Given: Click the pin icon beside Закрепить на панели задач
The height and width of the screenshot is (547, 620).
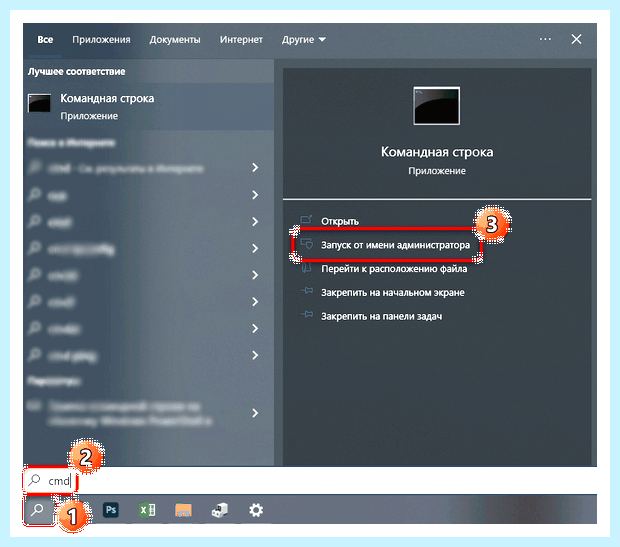Looking at the screenshot, I should pyautogui.click(x=307, y=314).
